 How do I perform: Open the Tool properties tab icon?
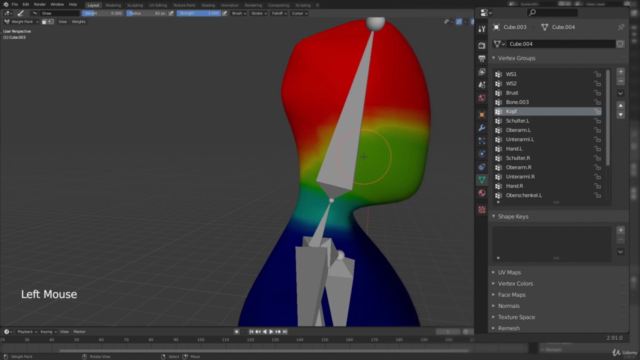[x=482, y=29]
